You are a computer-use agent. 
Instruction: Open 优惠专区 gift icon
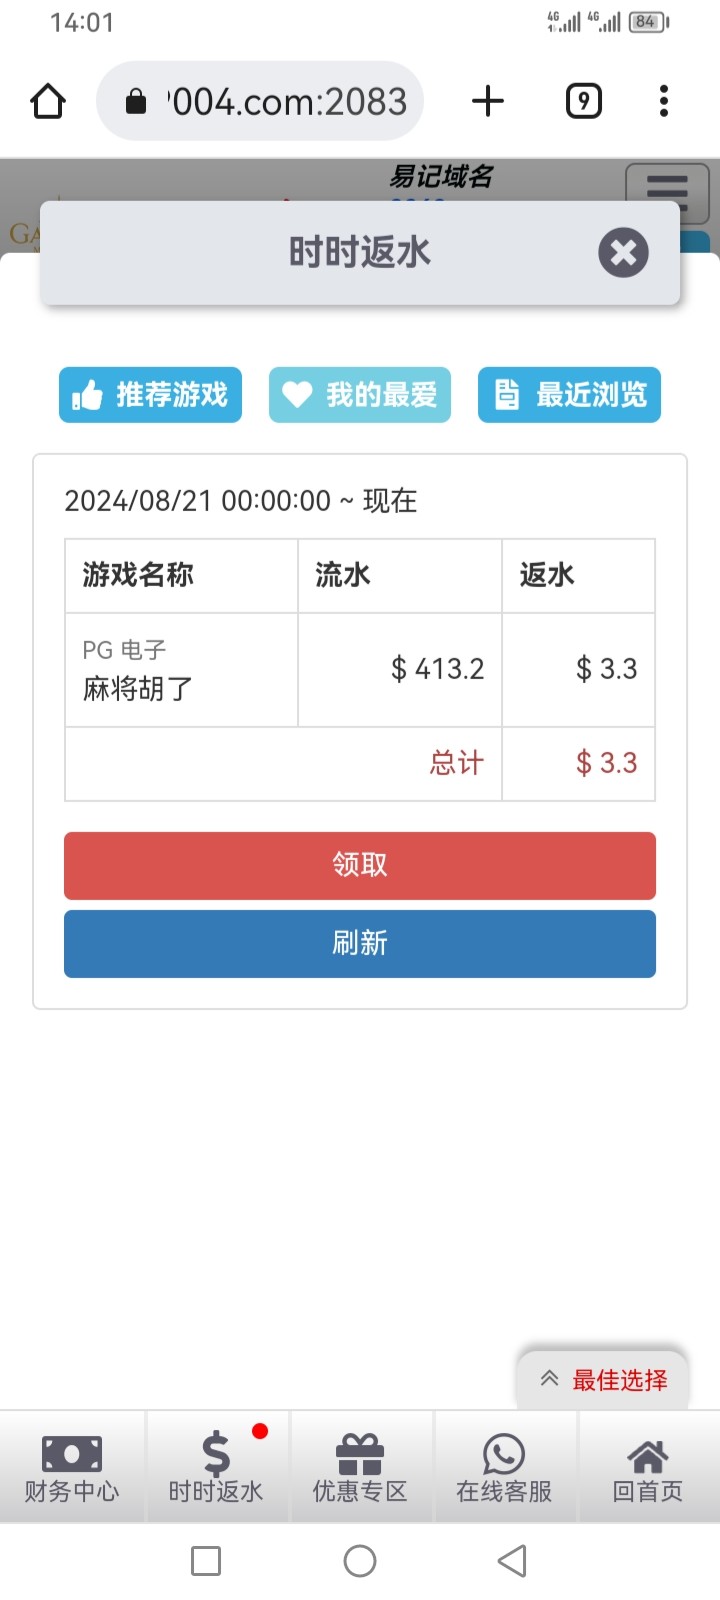[360, 1467]
